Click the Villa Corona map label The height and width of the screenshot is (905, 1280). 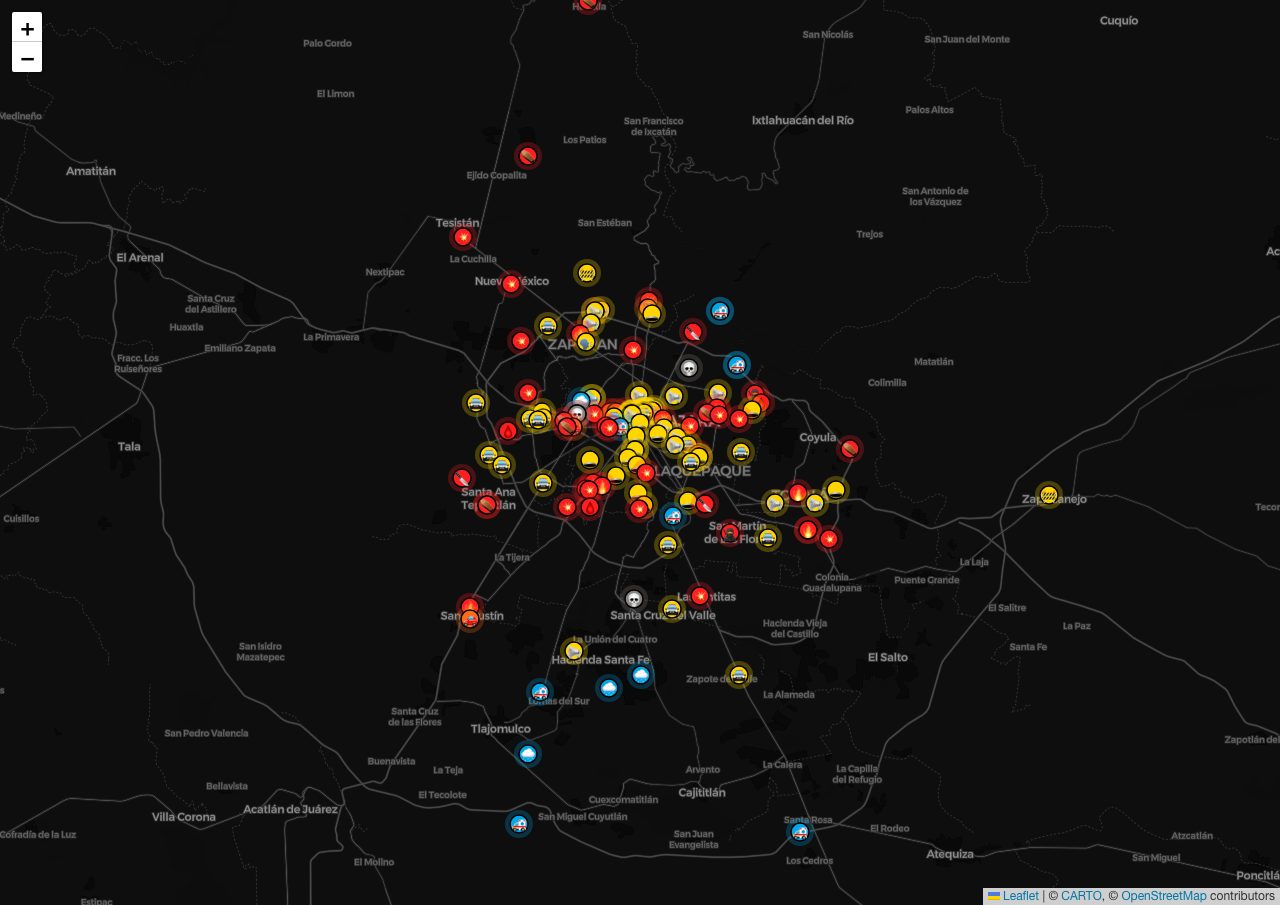pos(183,817)
